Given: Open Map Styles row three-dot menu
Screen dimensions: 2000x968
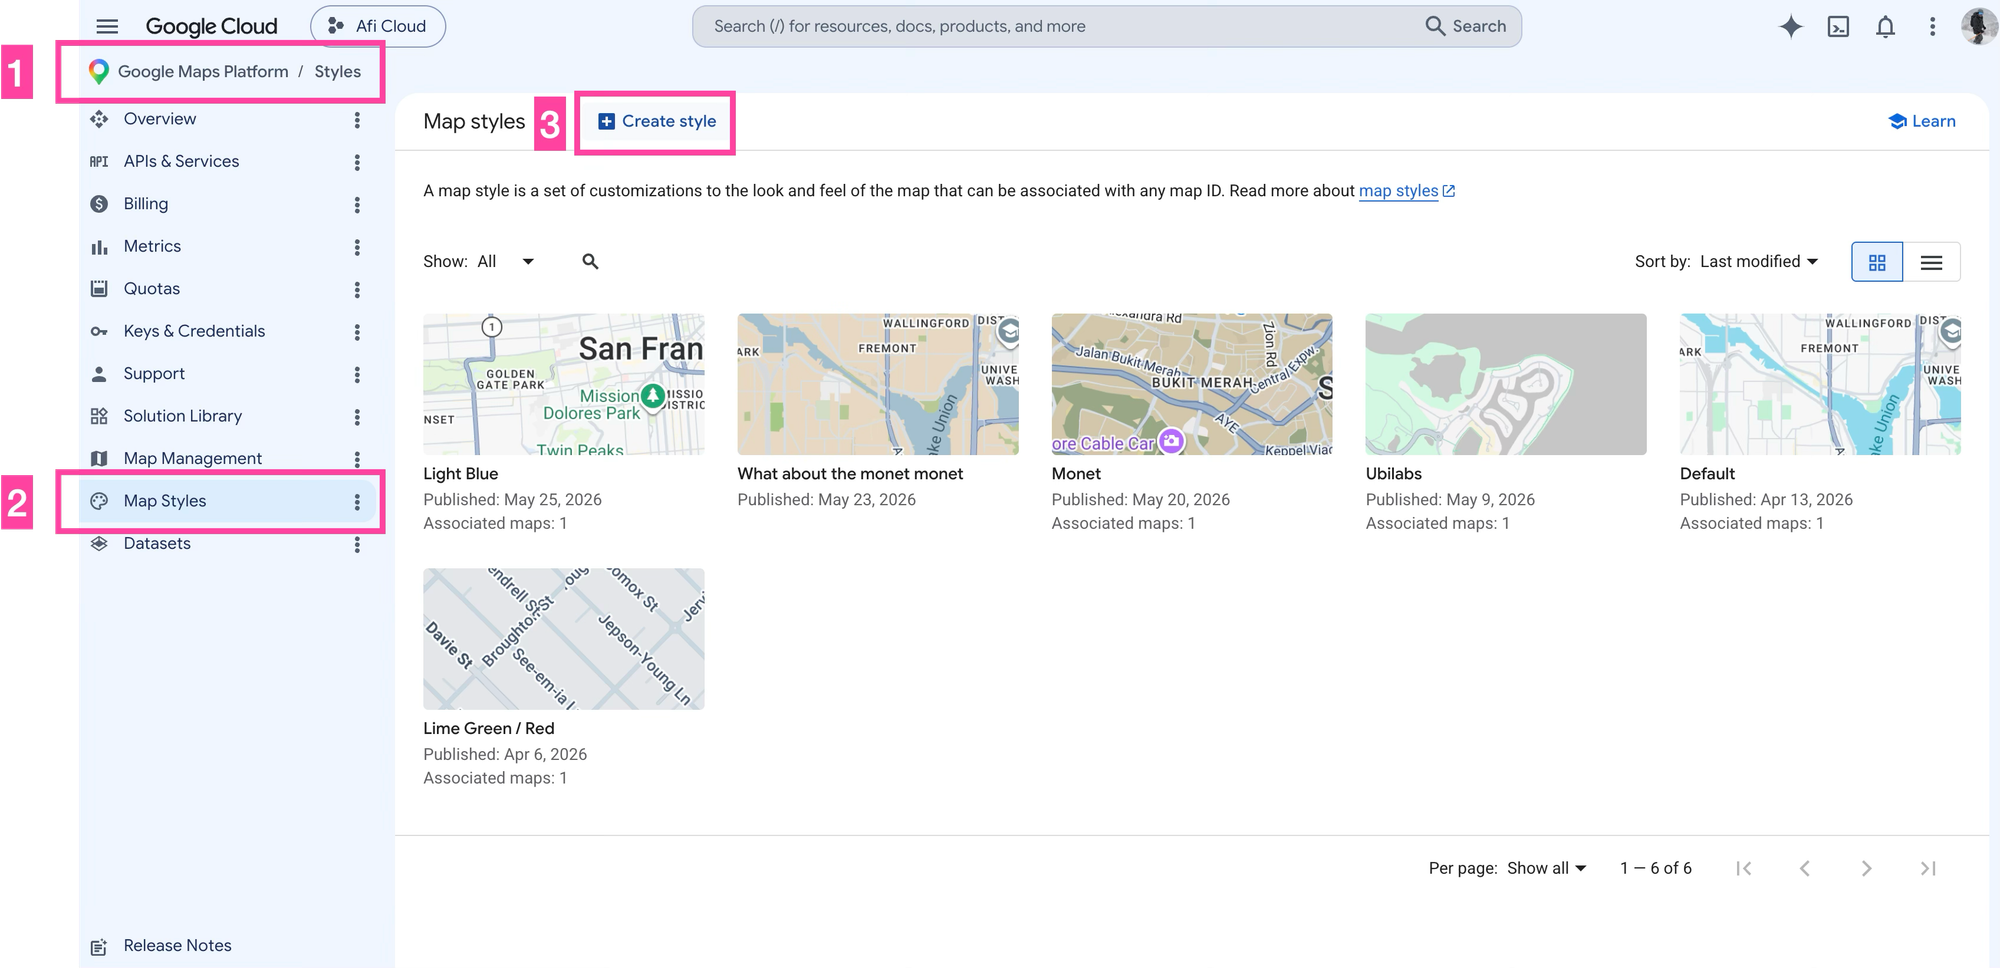Looking at the screenshot, I should (x=357, y=501).
